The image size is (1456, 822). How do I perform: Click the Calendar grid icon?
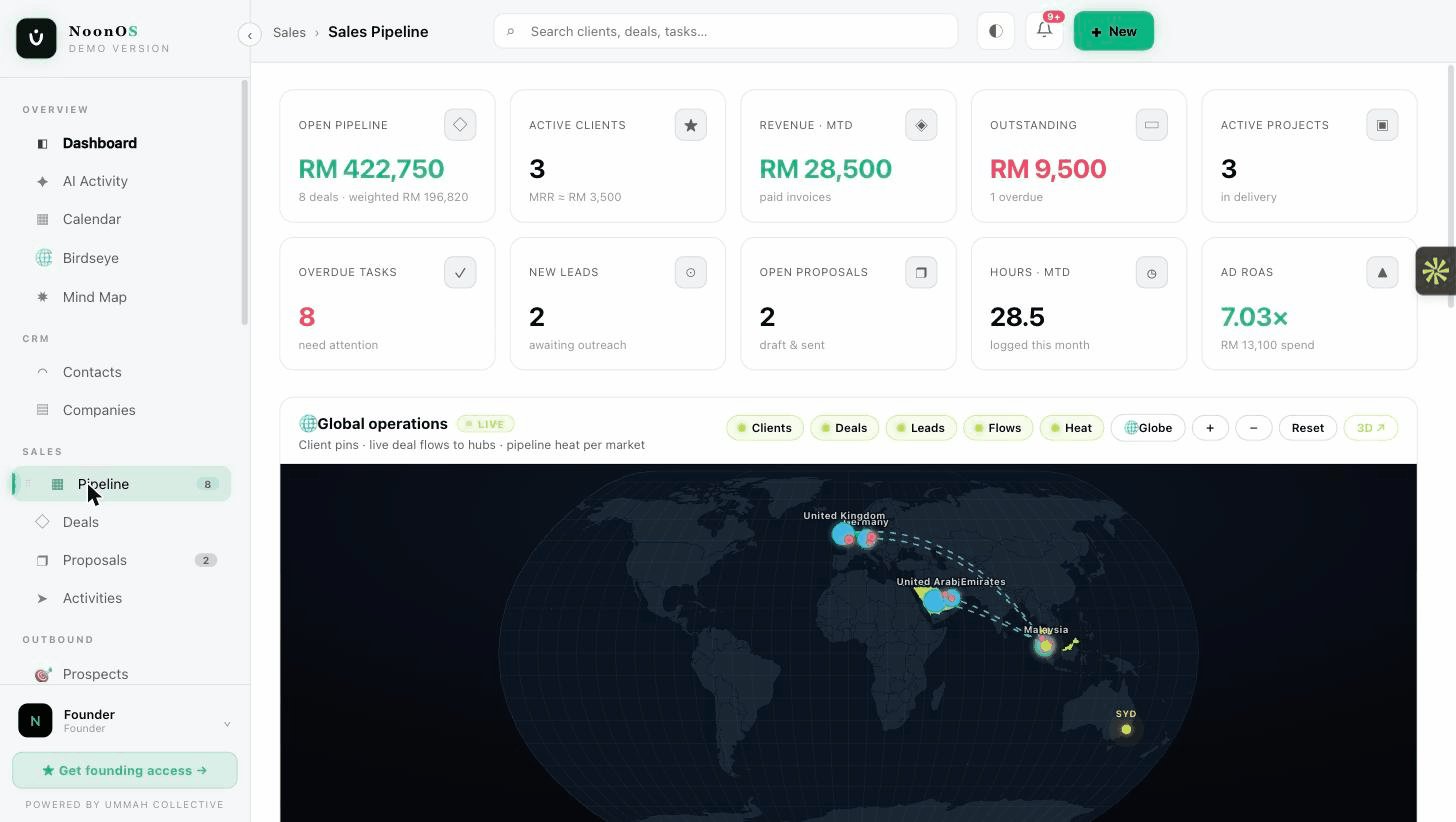pyautogui.click(x=42, y=219)
